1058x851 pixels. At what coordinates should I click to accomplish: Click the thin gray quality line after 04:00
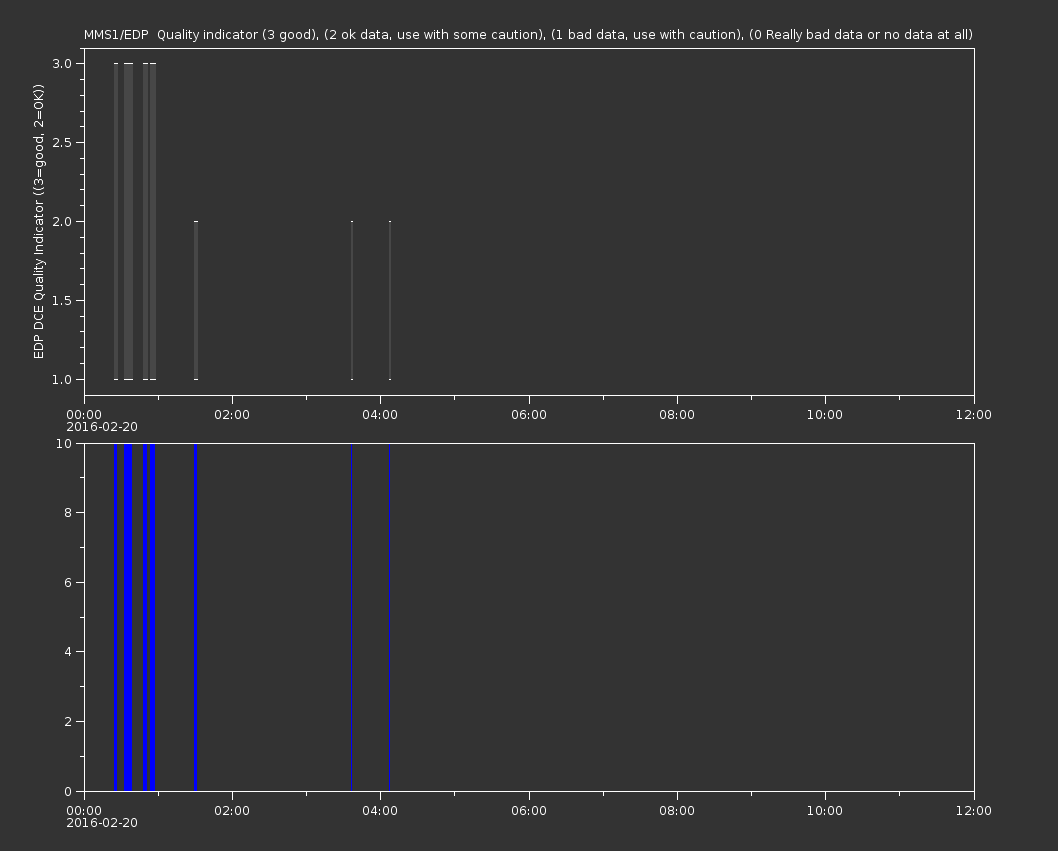tap(390, 300)
